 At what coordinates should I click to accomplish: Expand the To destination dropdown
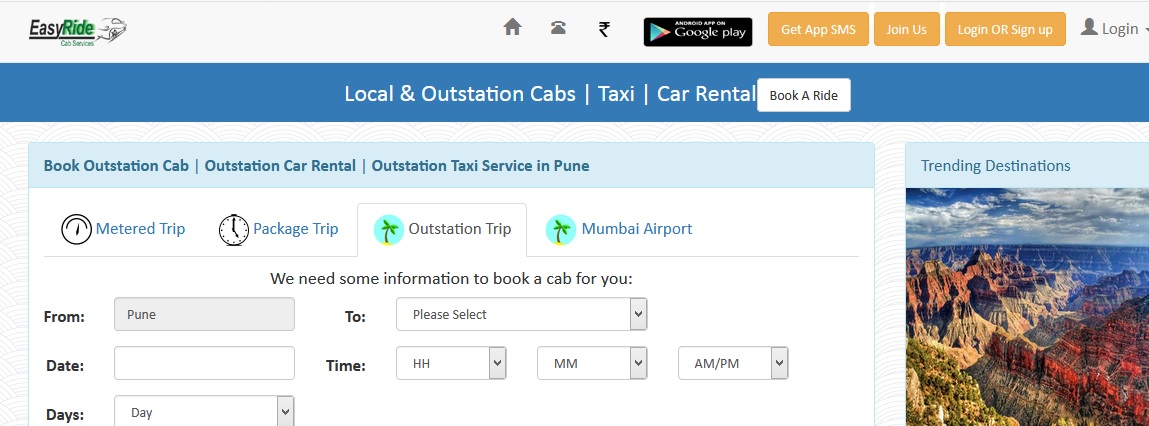[522, 314]
